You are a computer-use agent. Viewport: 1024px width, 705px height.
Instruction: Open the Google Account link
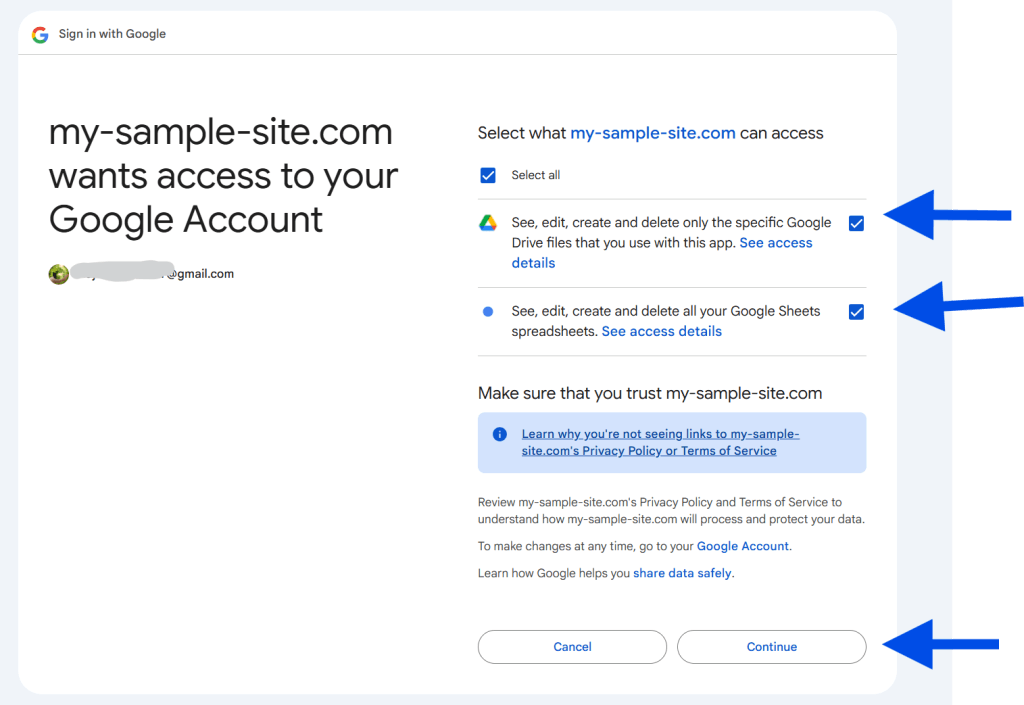(x=743, y=546)
